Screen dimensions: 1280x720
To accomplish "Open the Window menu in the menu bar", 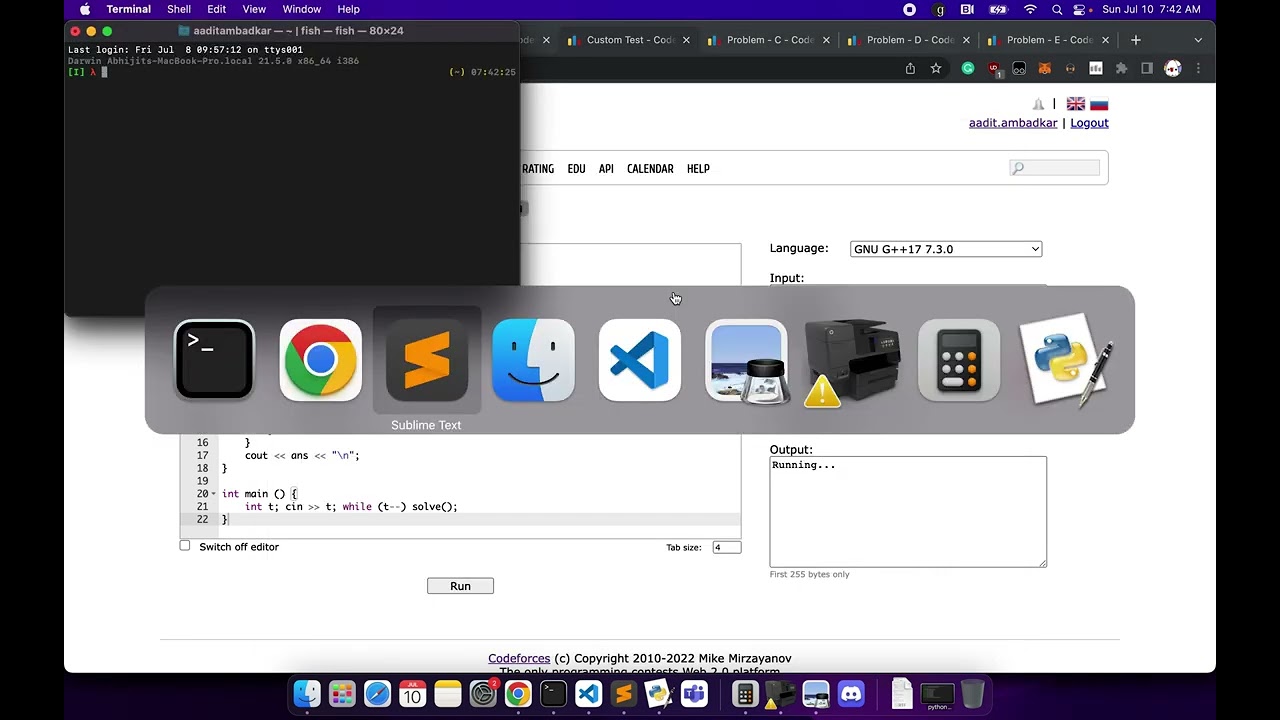I will click(302, 9).
